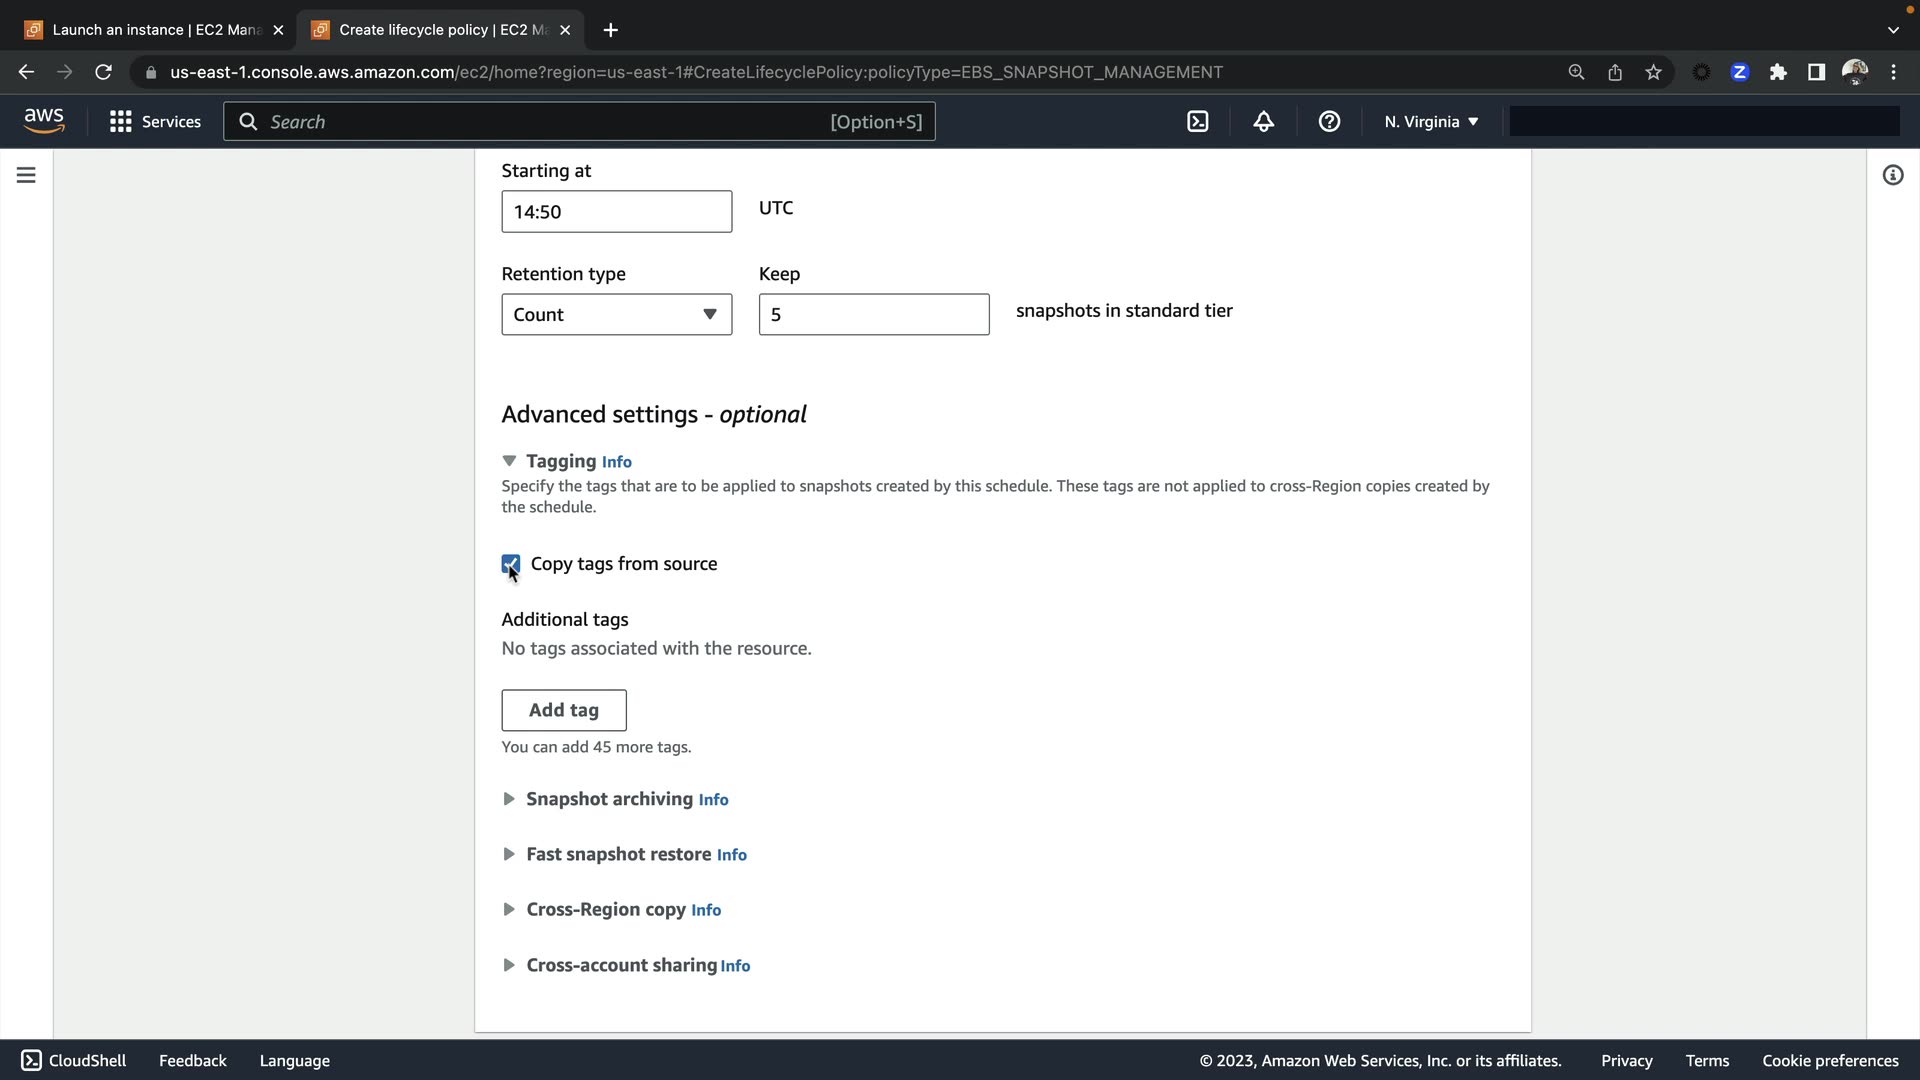Image resolution: width=1920 pixels, height=1080 pixels.
Task: Open the notifications bell
Action: (x=1263, y=122)
